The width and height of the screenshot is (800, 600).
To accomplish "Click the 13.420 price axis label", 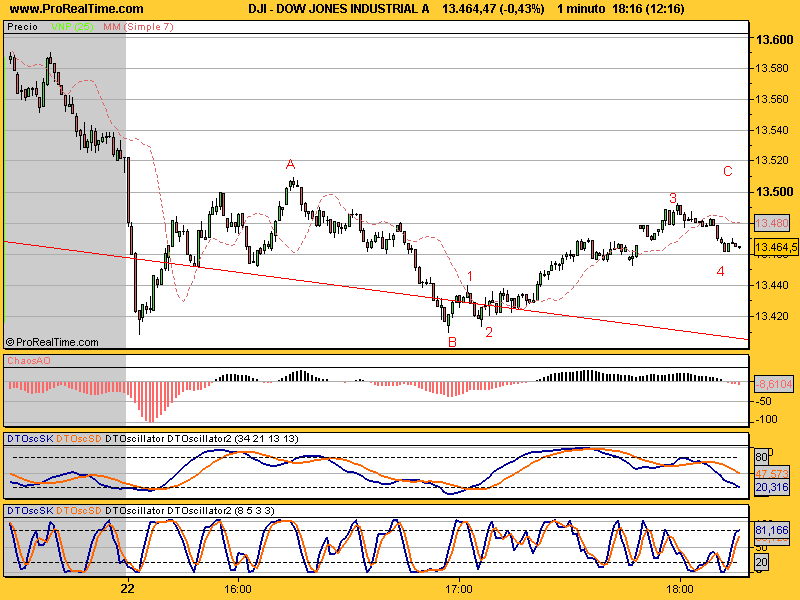I will [x=771, y=316].
